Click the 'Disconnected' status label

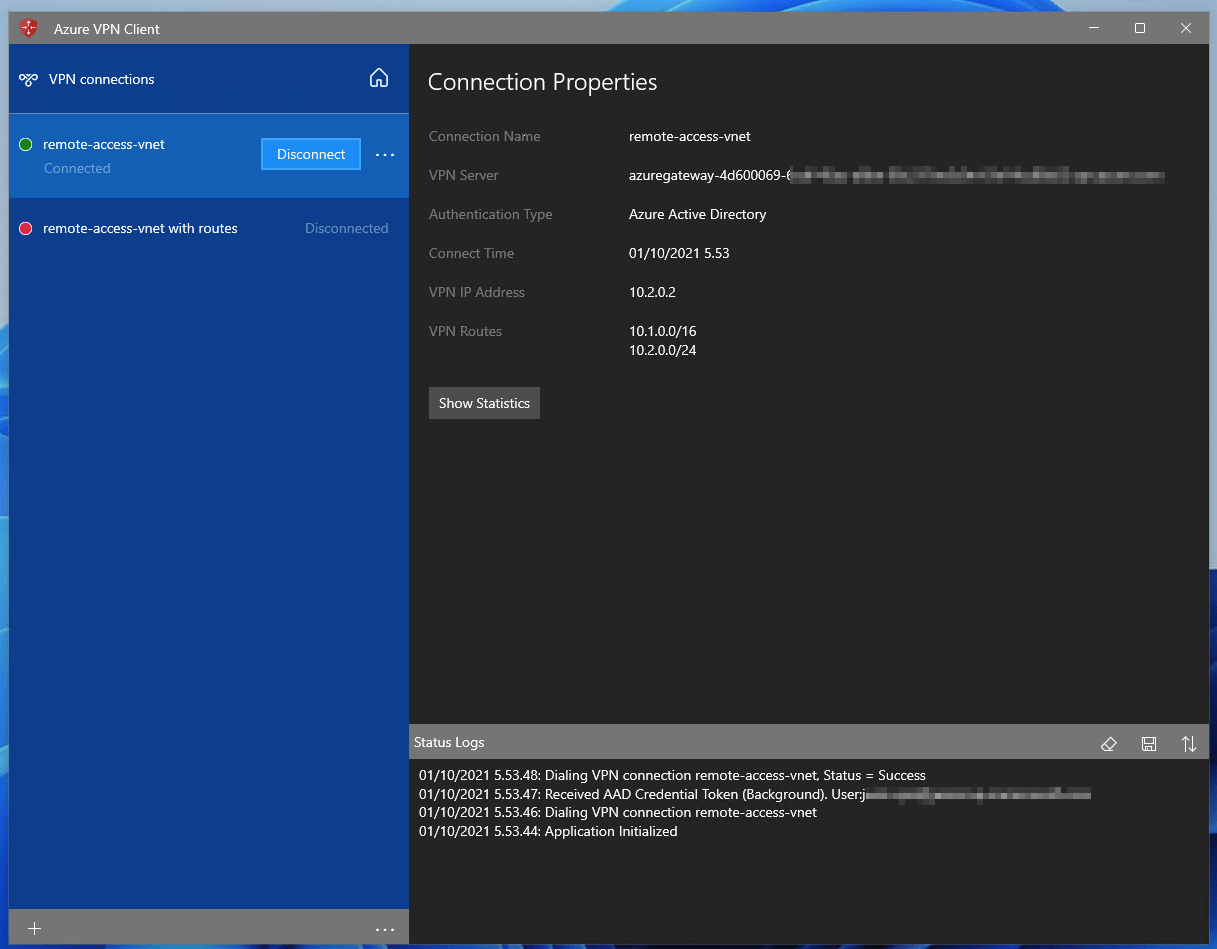click(347, 228)
